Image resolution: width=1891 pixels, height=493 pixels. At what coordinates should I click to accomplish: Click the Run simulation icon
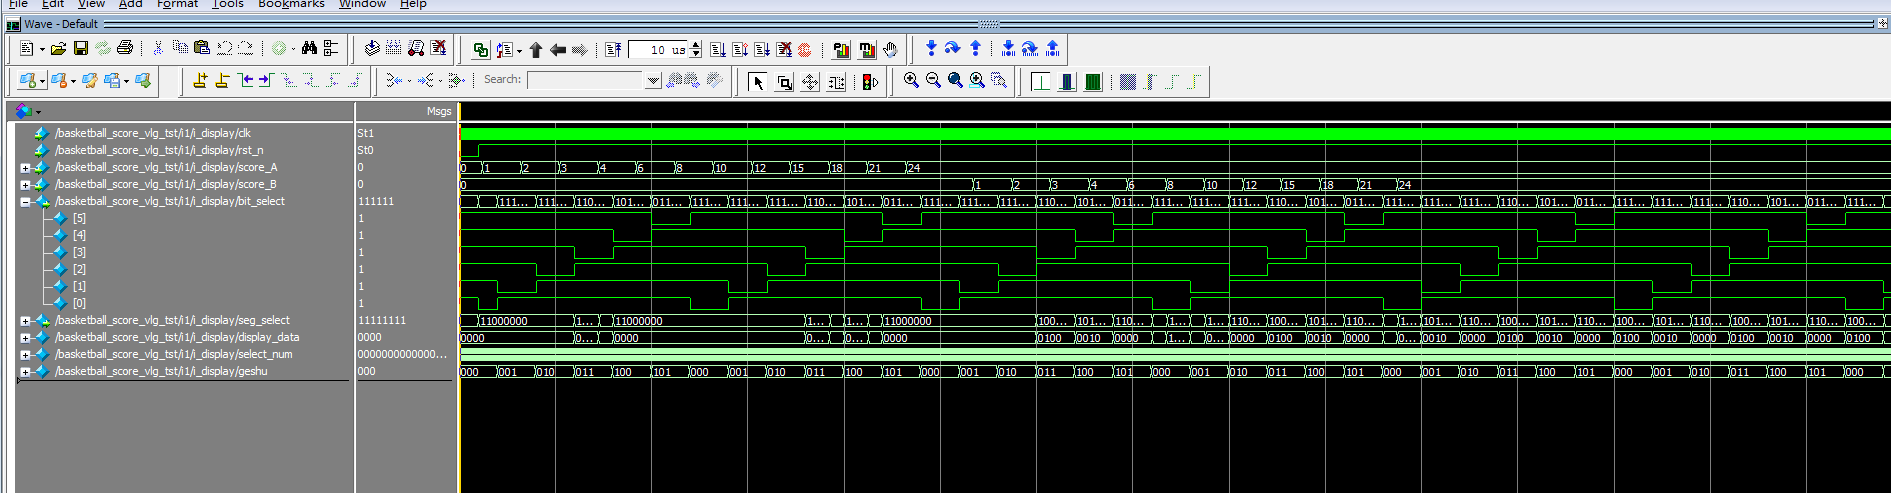click(x=718, y=49)
